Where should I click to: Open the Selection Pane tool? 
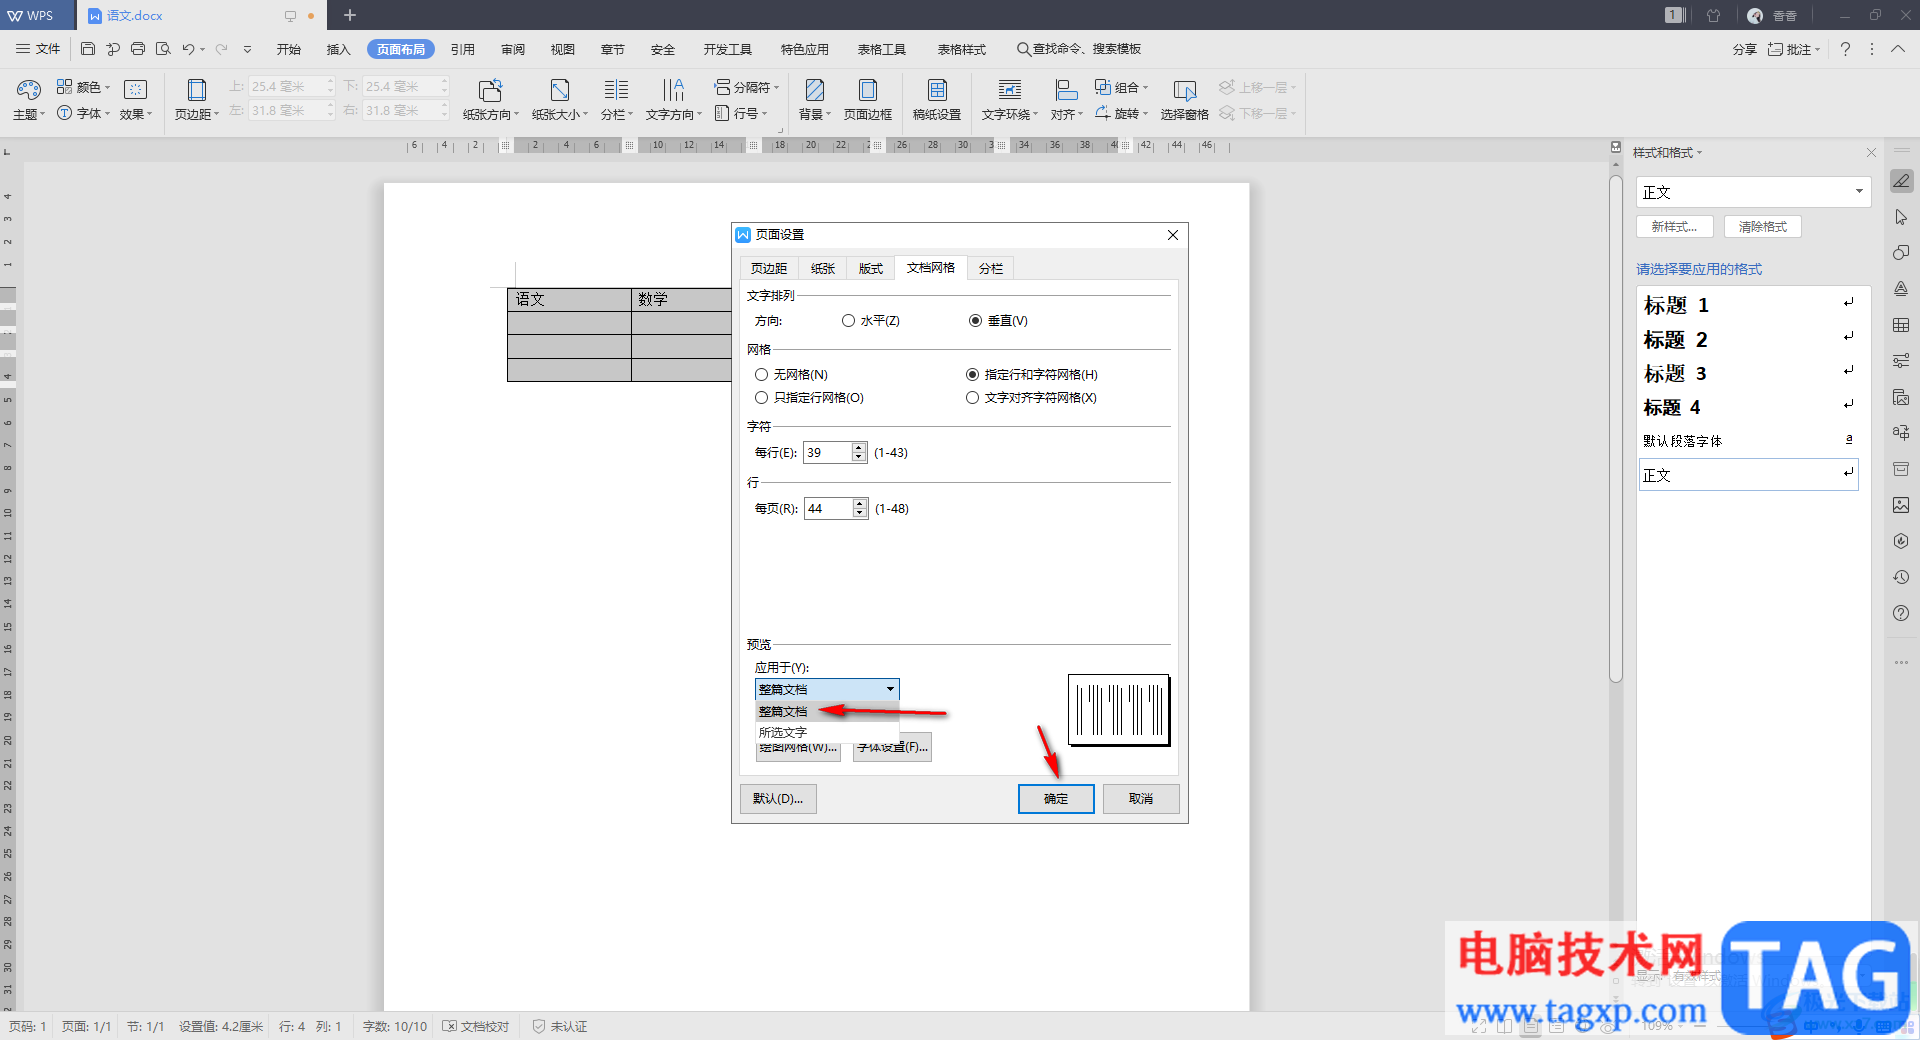point(1185,99)
